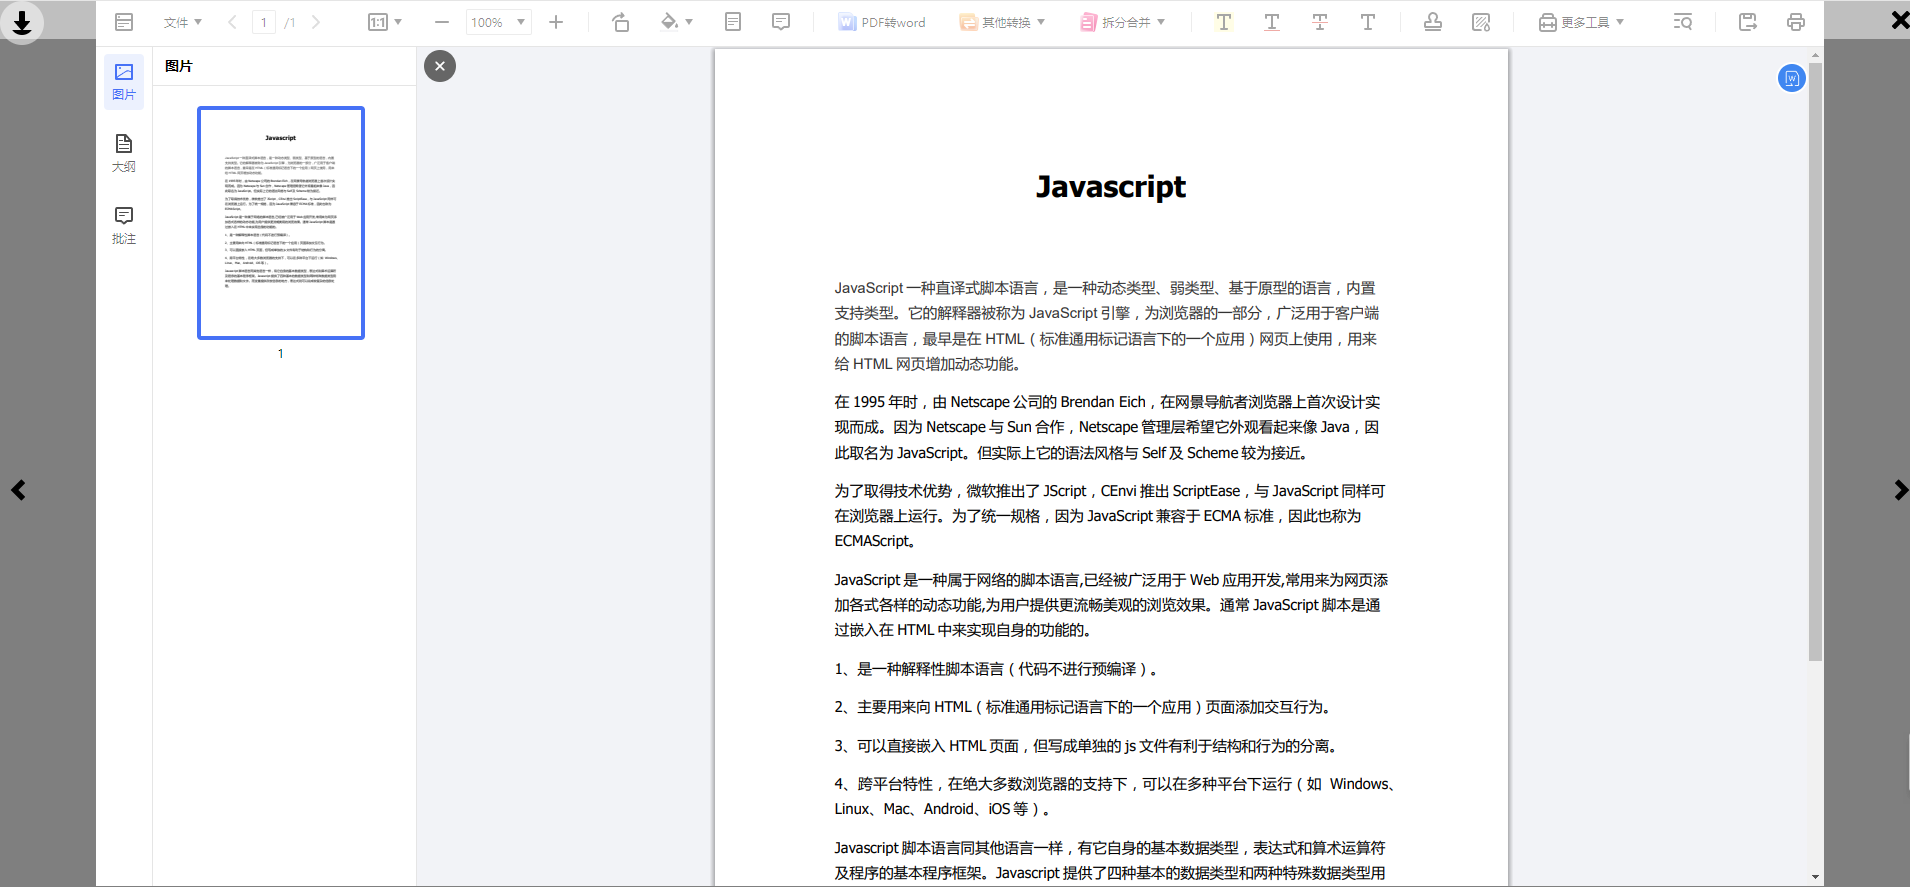
Task: Click the document vertical scrollbar
Action: [x=1816, y=362]
